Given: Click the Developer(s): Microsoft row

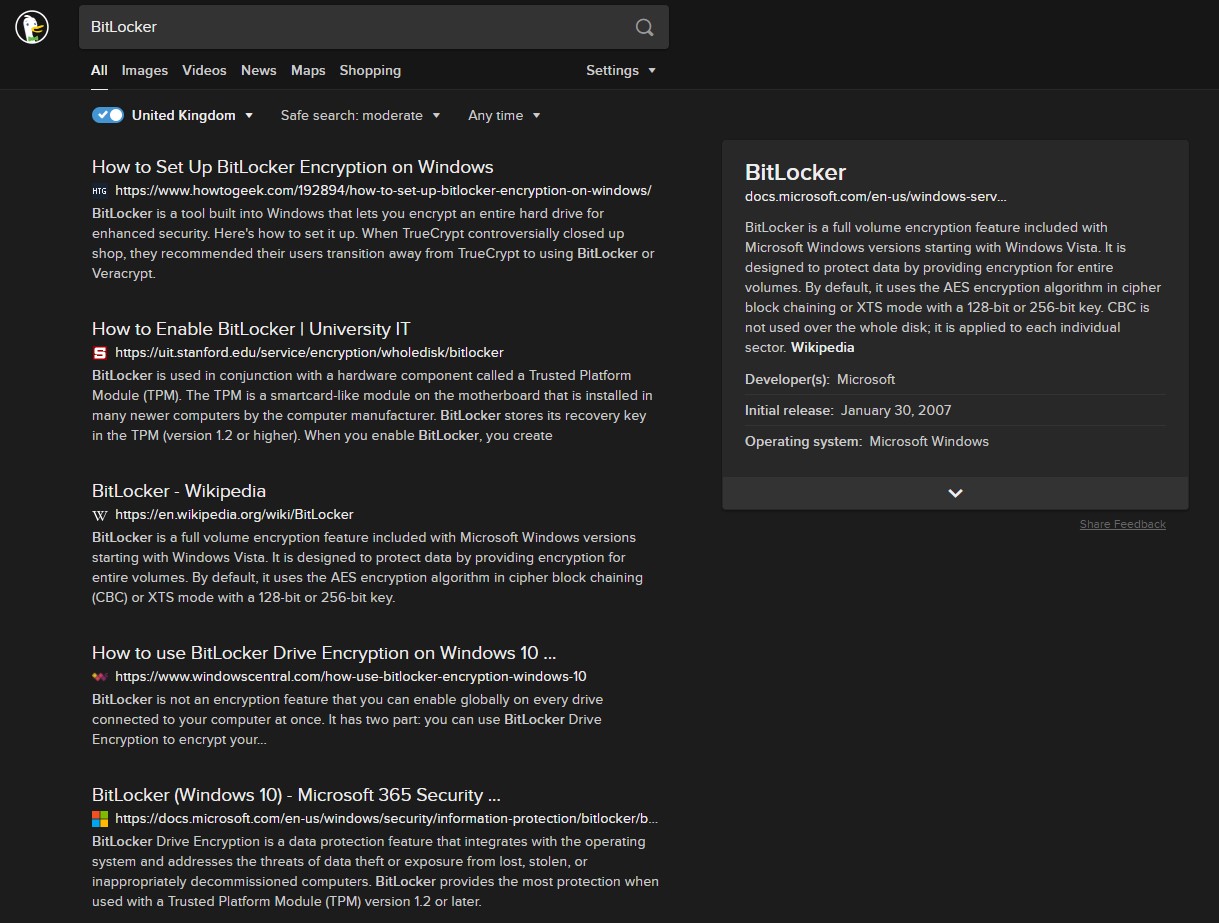Looking at the screenshot, I should tap(955, 379).
